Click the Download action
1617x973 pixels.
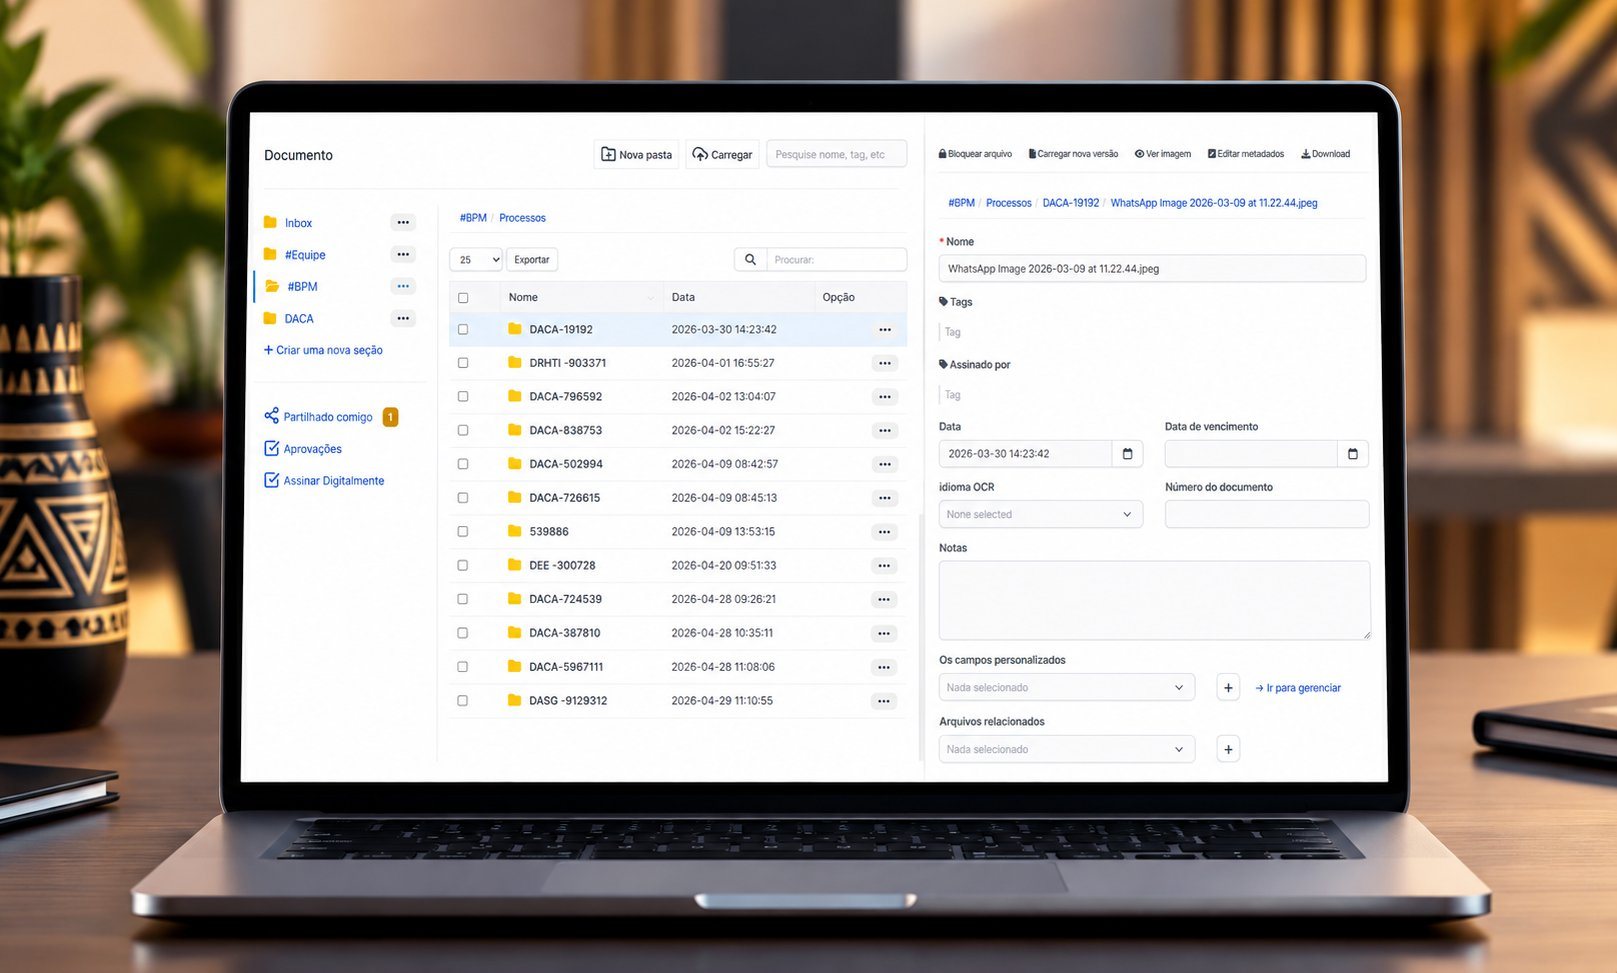[x=1325, y=154]
